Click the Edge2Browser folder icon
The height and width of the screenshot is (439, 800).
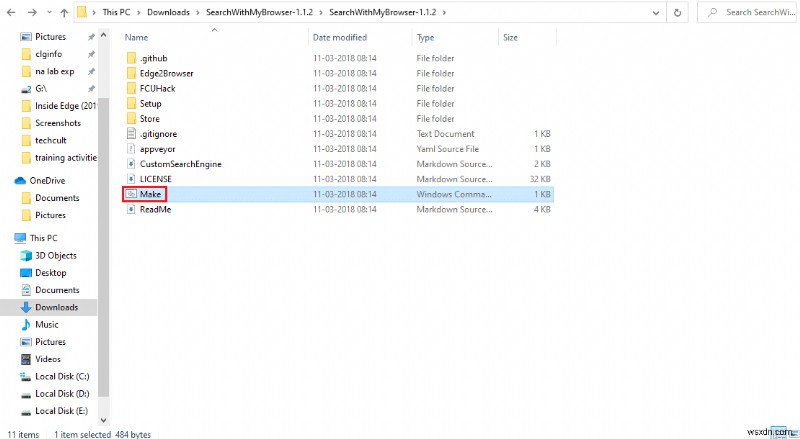131,74
